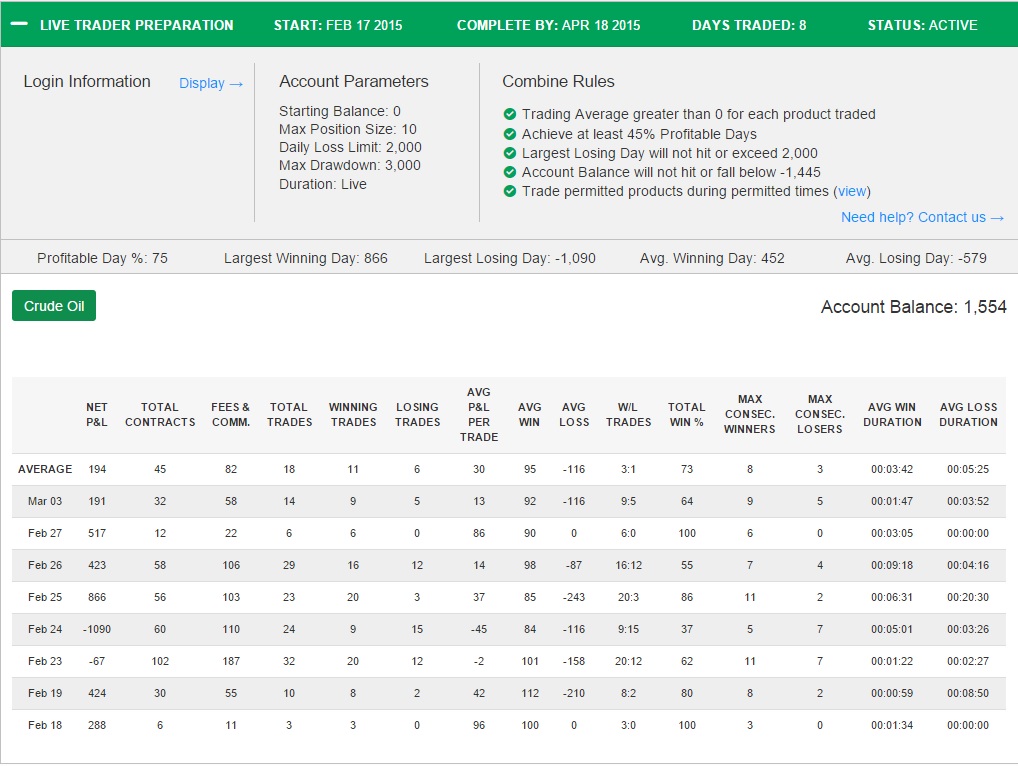Follow the Need help? Contact us link

click(923, 217)
